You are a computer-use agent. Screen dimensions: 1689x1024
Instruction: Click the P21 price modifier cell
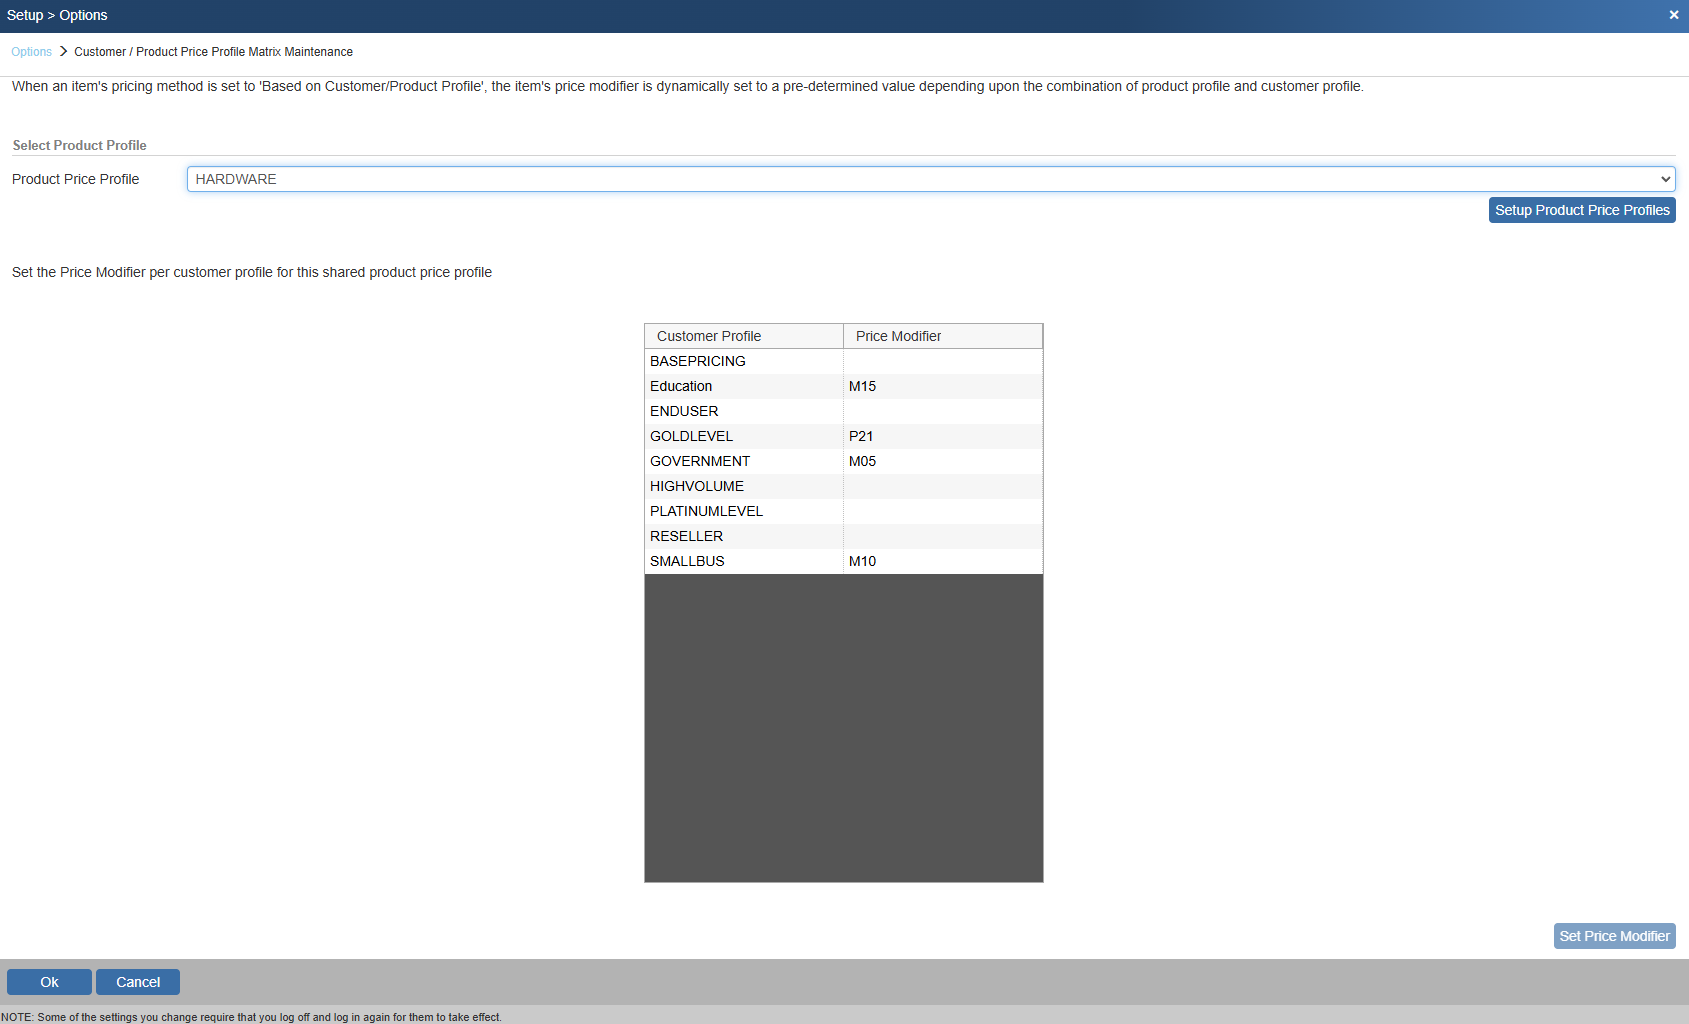861,436
